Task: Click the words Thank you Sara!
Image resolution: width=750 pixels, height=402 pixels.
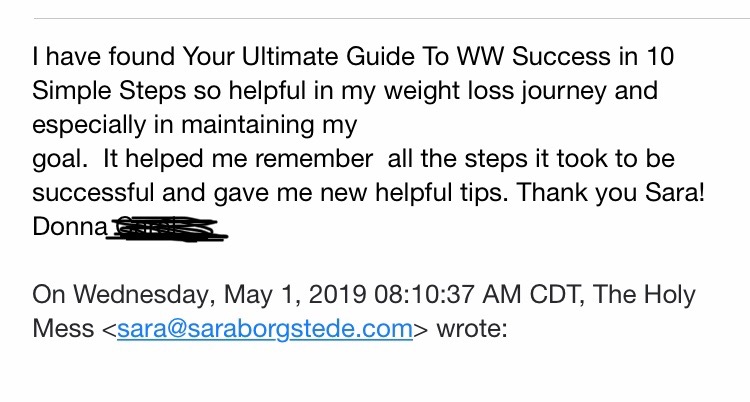Action: pos(611,193)
